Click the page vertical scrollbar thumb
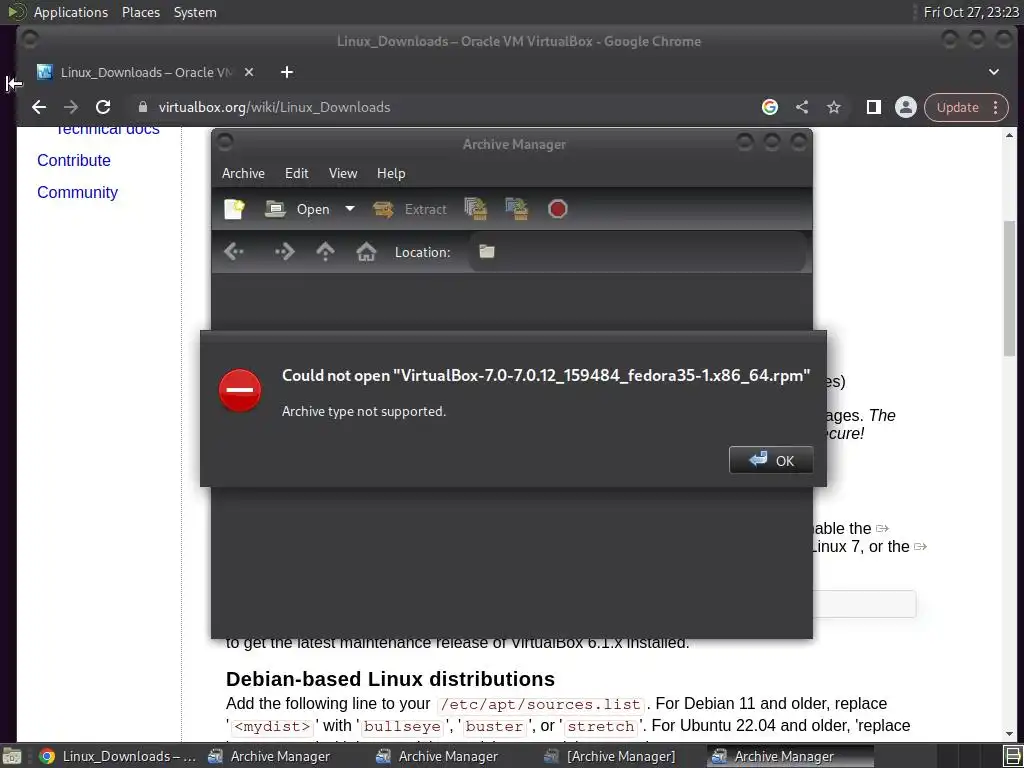The width and height of the screenshot is (1024, 768). pos(1010,289)
